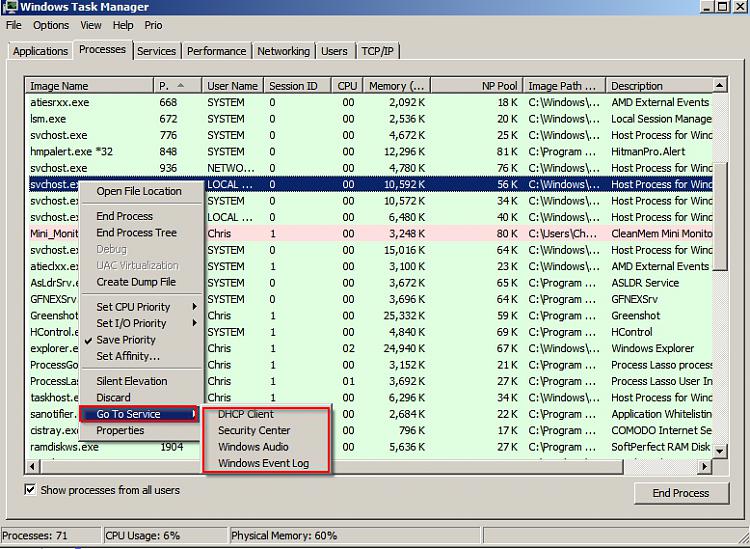750x549 pixels.
Task: Sort by Description column header
Action: [x=659, y=86]
